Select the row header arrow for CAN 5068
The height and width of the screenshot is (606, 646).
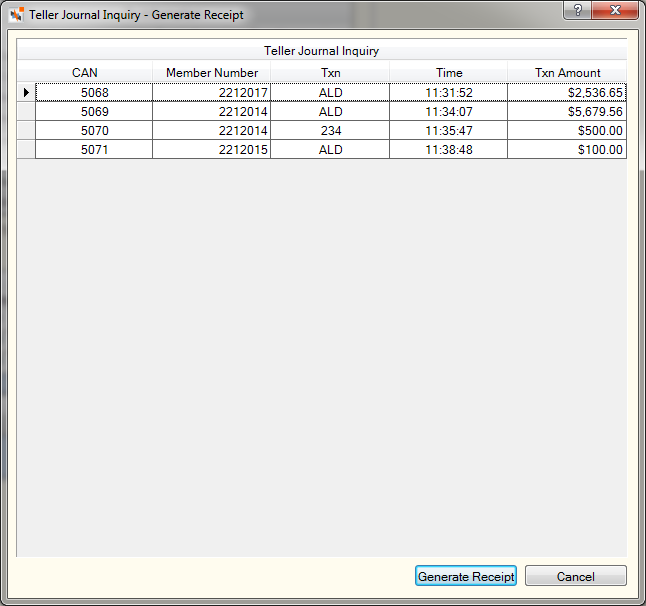click(26, 92)
